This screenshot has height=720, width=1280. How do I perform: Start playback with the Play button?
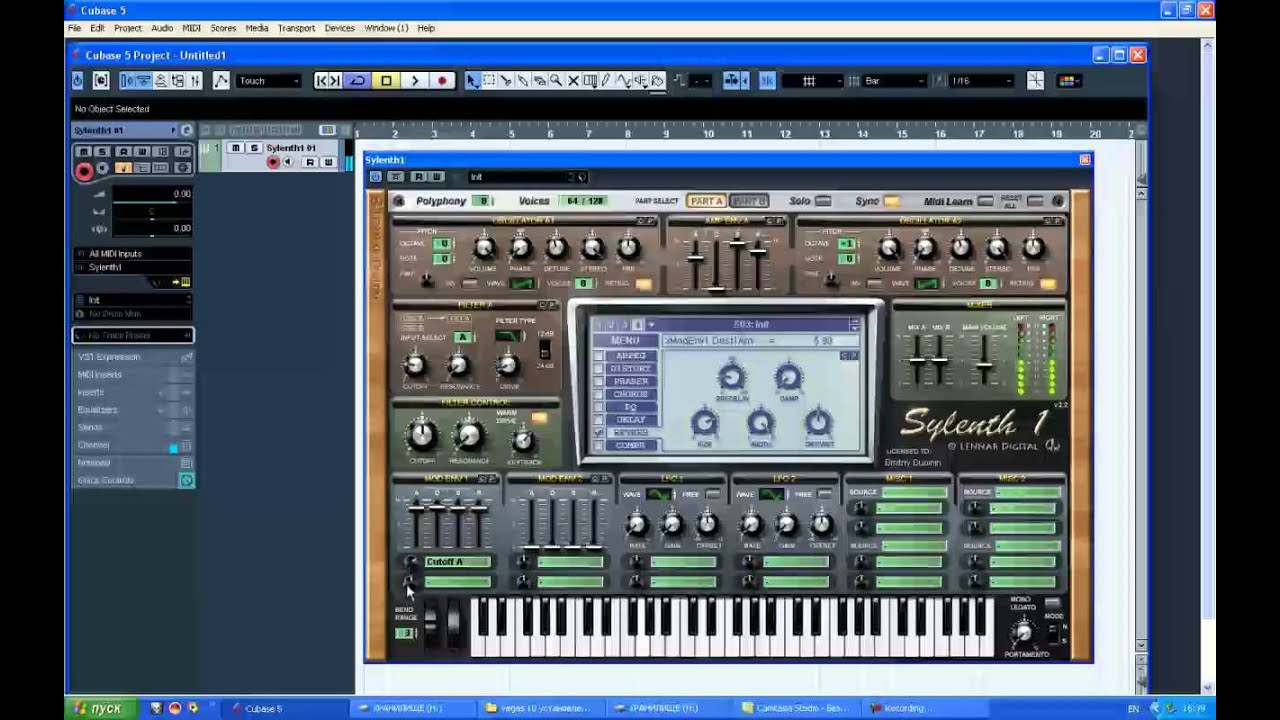click(x=414, y=81)
